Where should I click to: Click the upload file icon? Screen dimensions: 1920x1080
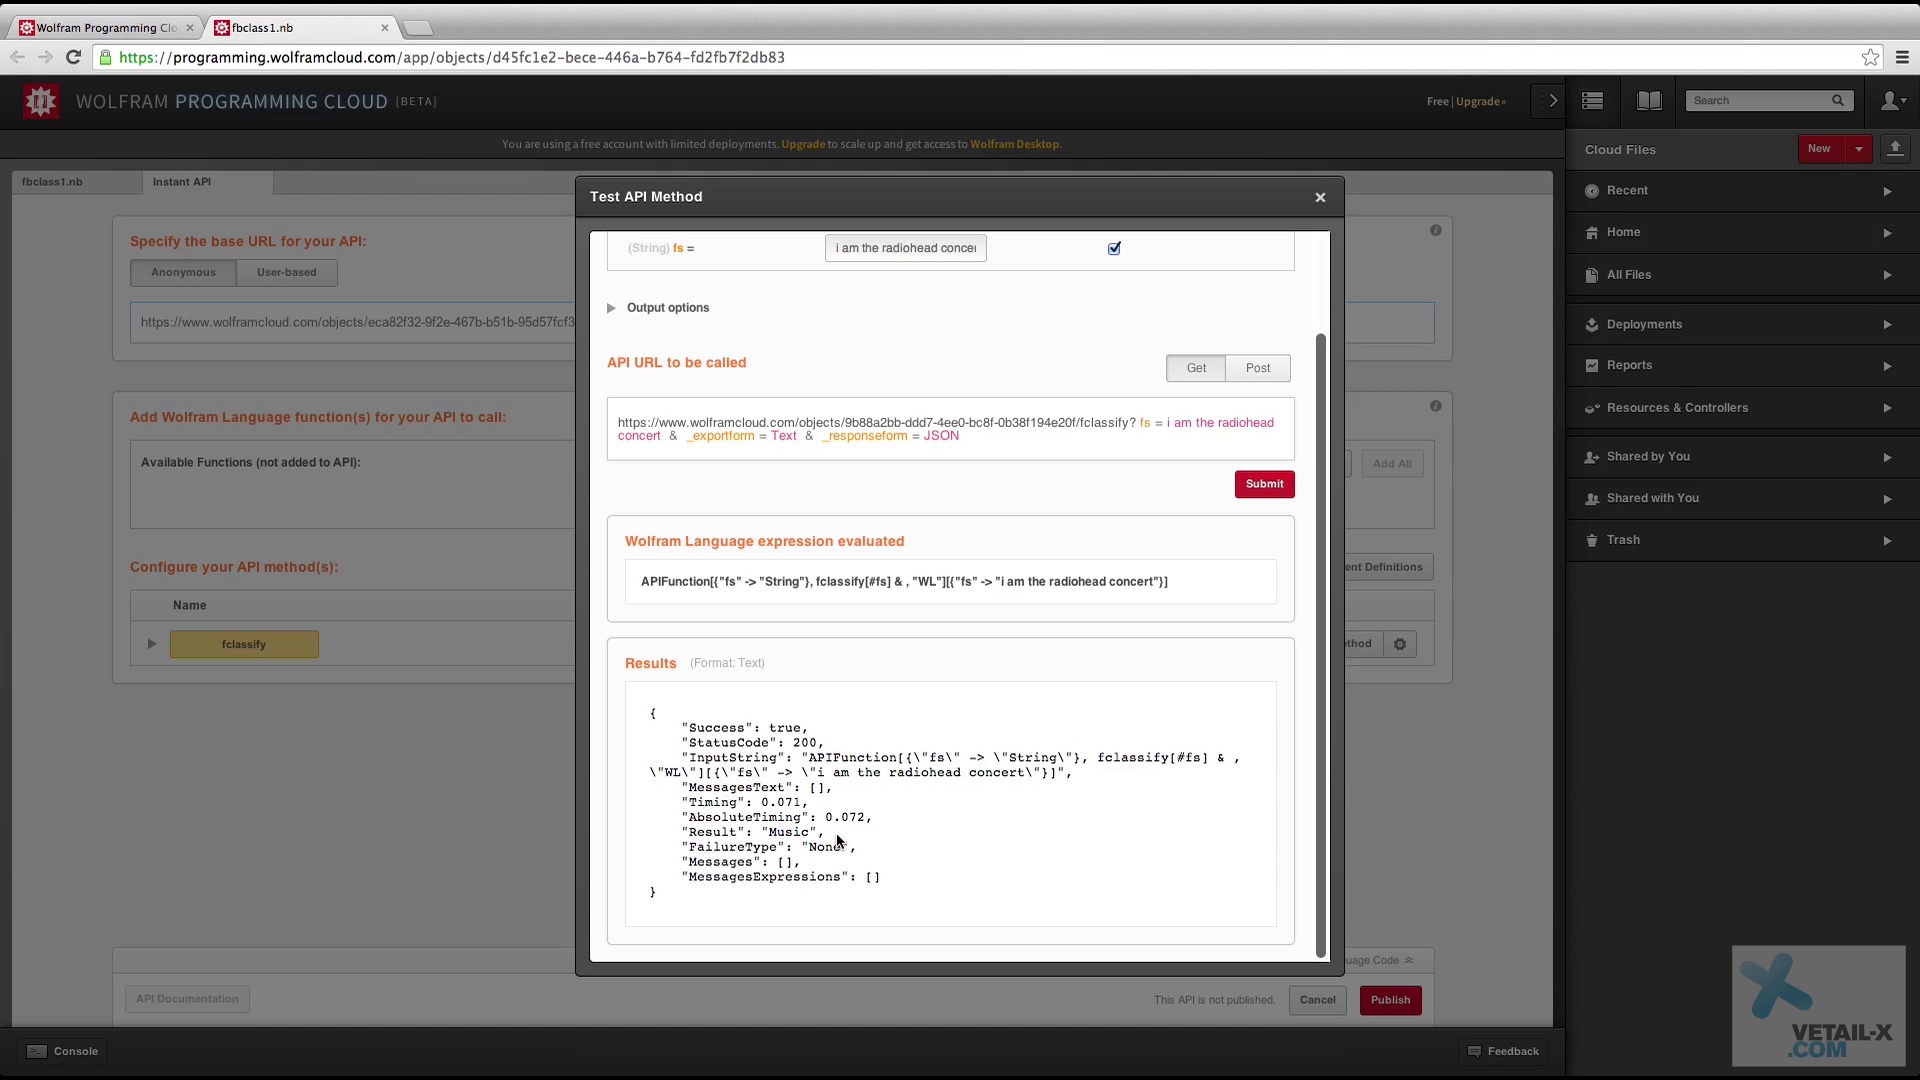pos(1895,149)
